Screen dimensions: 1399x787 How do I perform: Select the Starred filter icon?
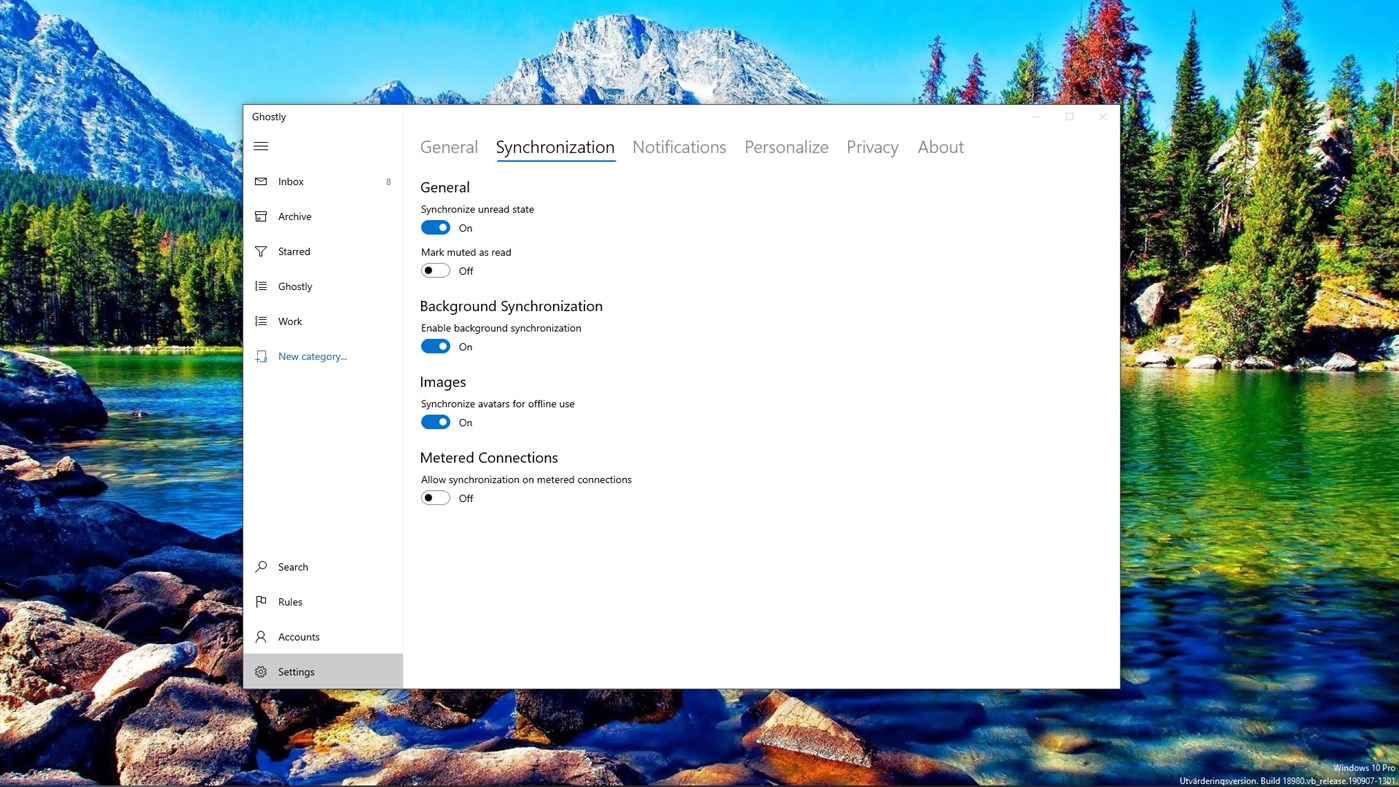[261, 251]
